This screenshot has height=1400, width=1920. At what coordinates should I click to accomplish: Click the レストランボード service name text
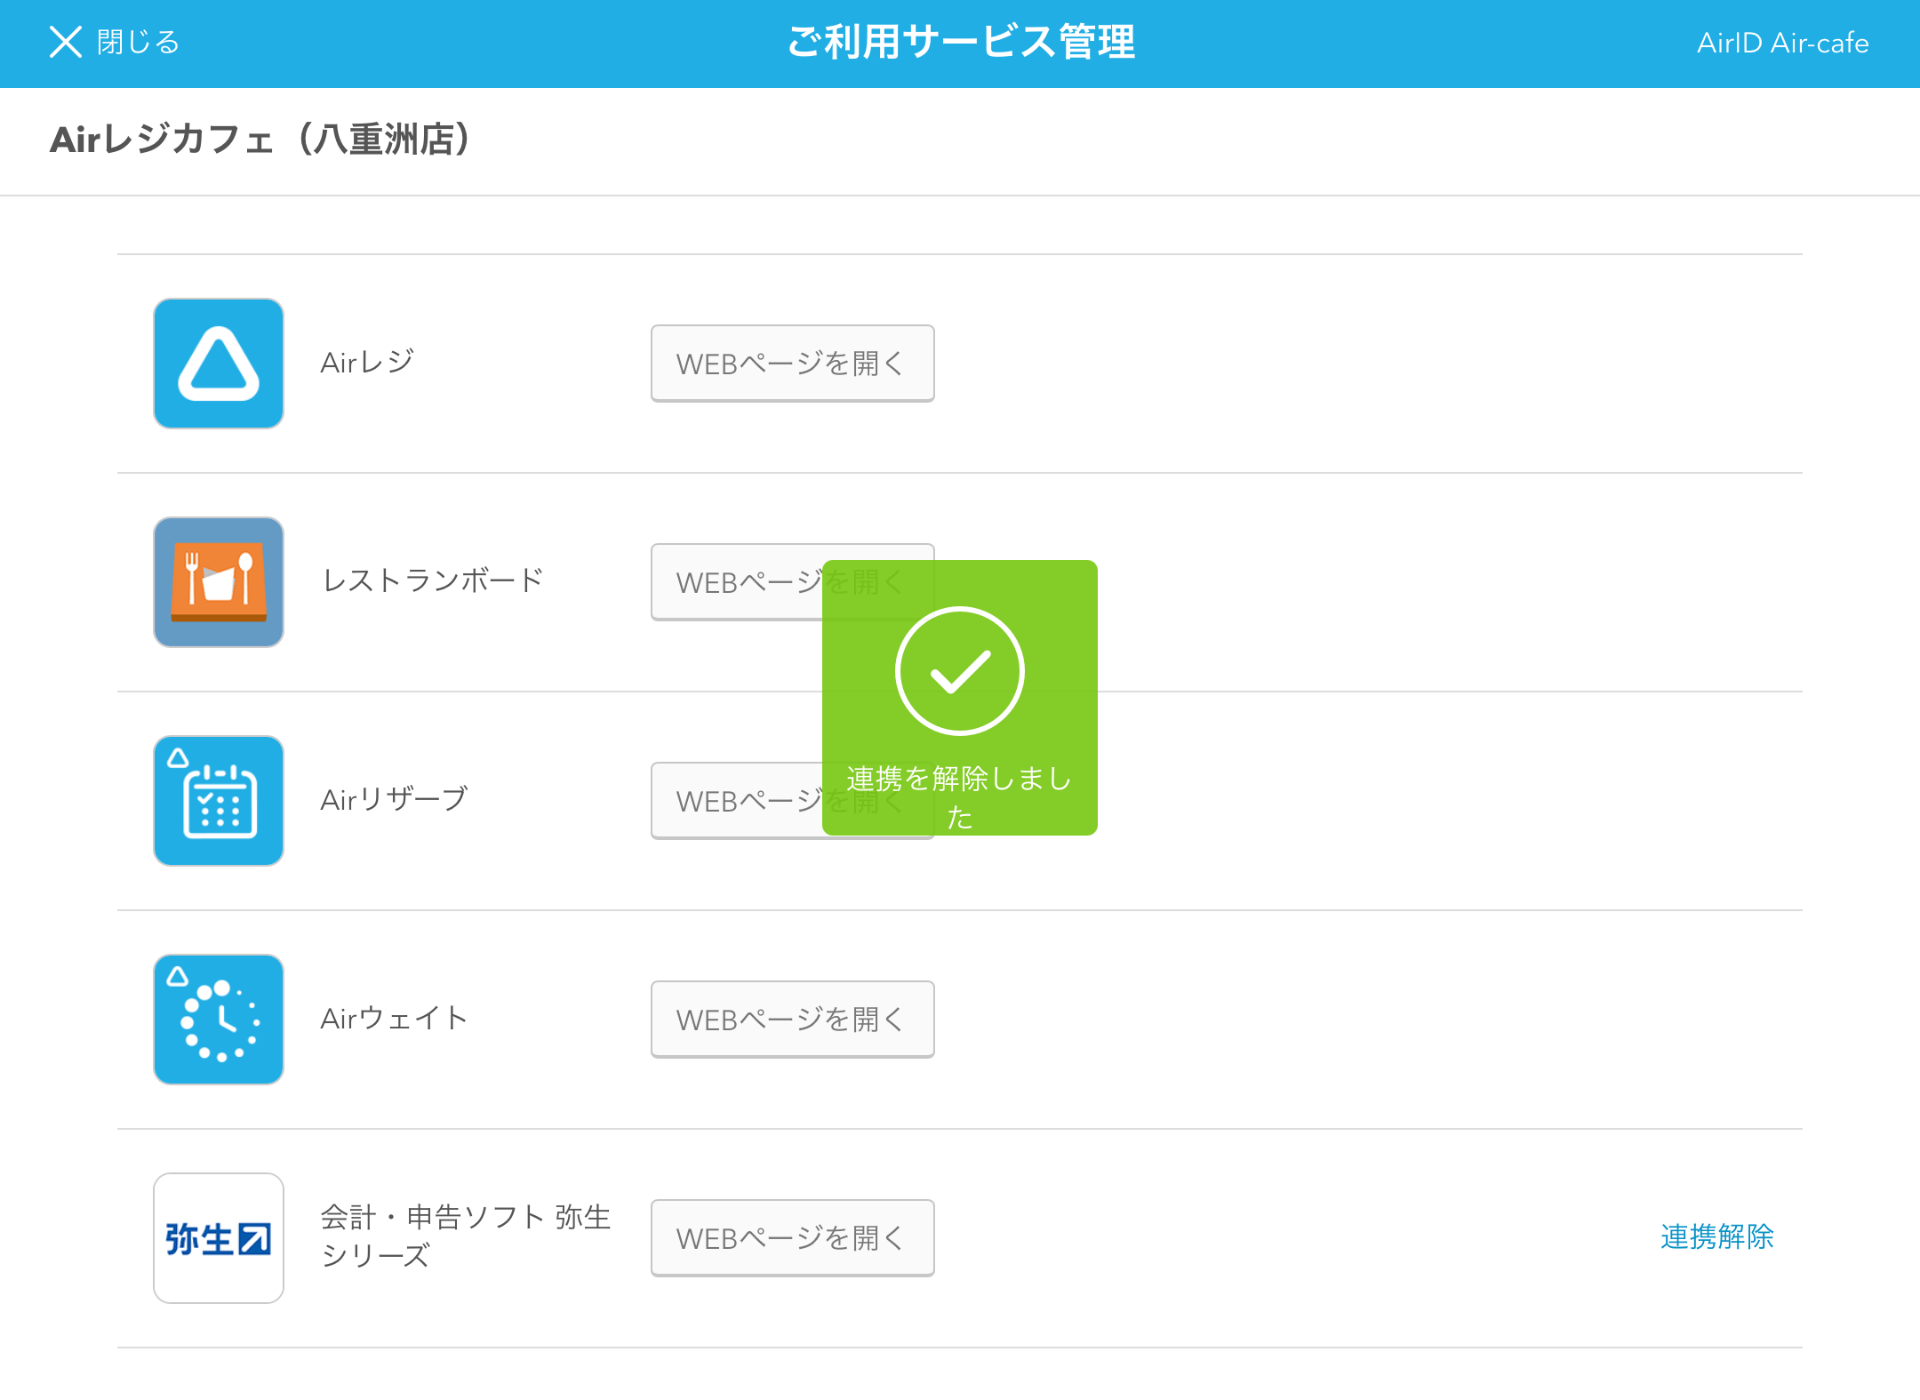433,580
